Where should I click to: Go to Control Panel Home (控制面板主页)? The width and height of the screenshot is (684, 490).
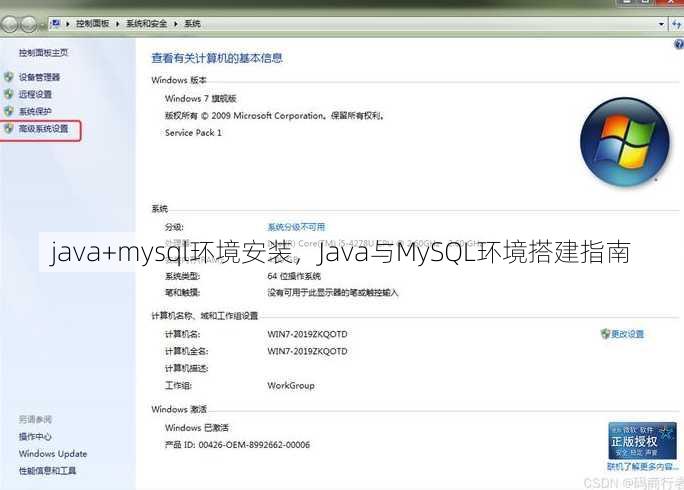(x=43, y=53)
